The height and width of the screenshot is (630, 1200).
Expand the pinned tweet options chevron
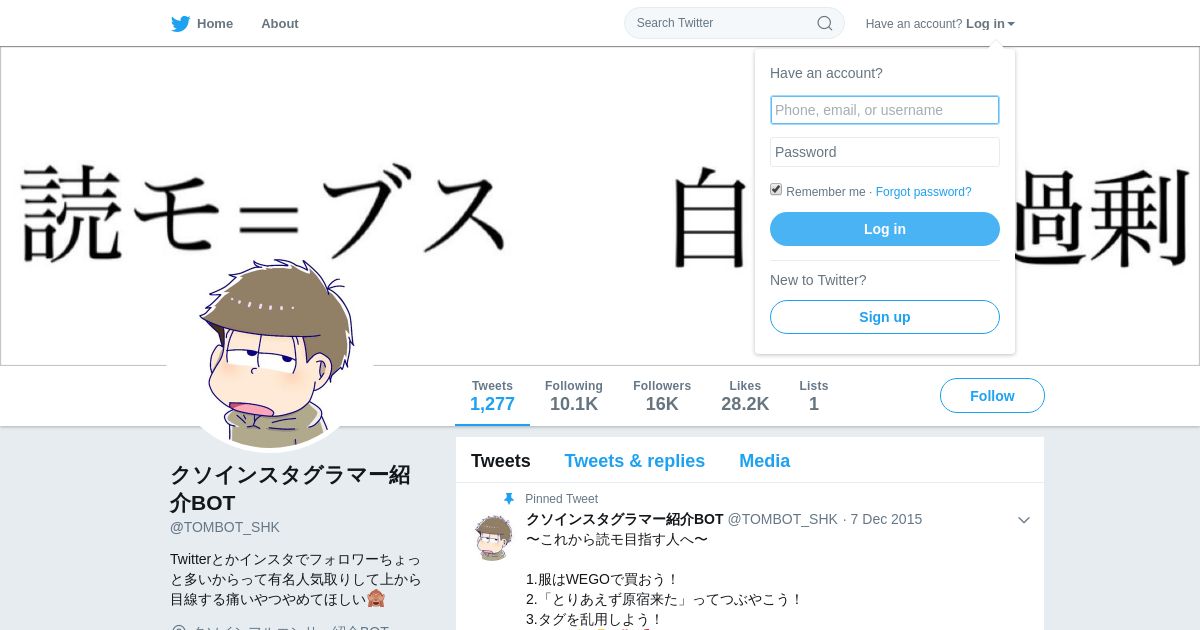(x=1024, y=520)
